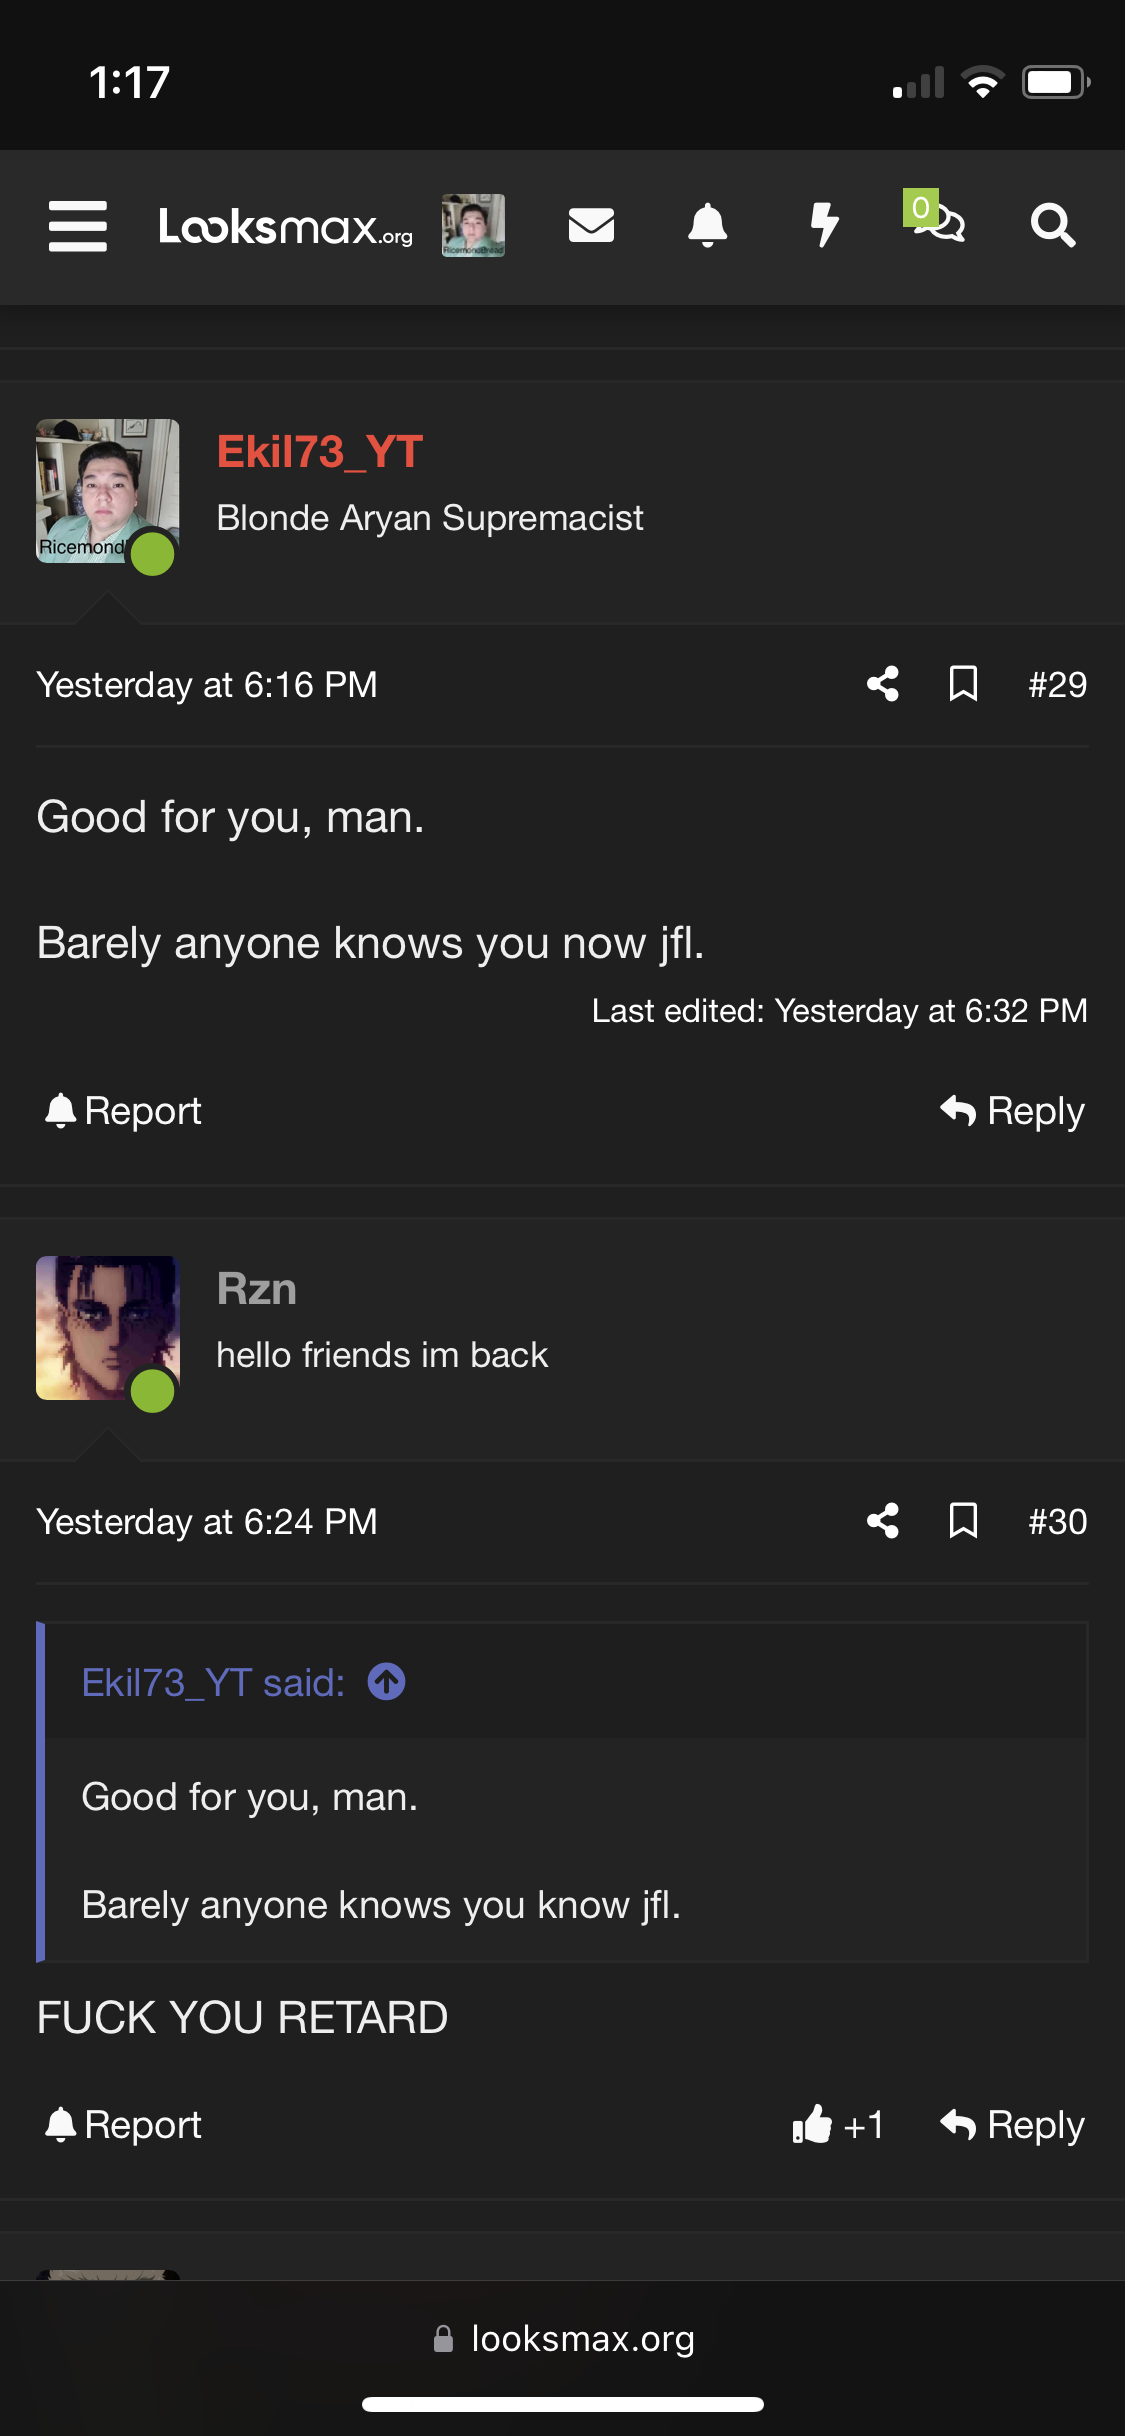Tap the lookmax.org address bar
This screenshot has width=1125, height=2436.
click(563, 2338)
